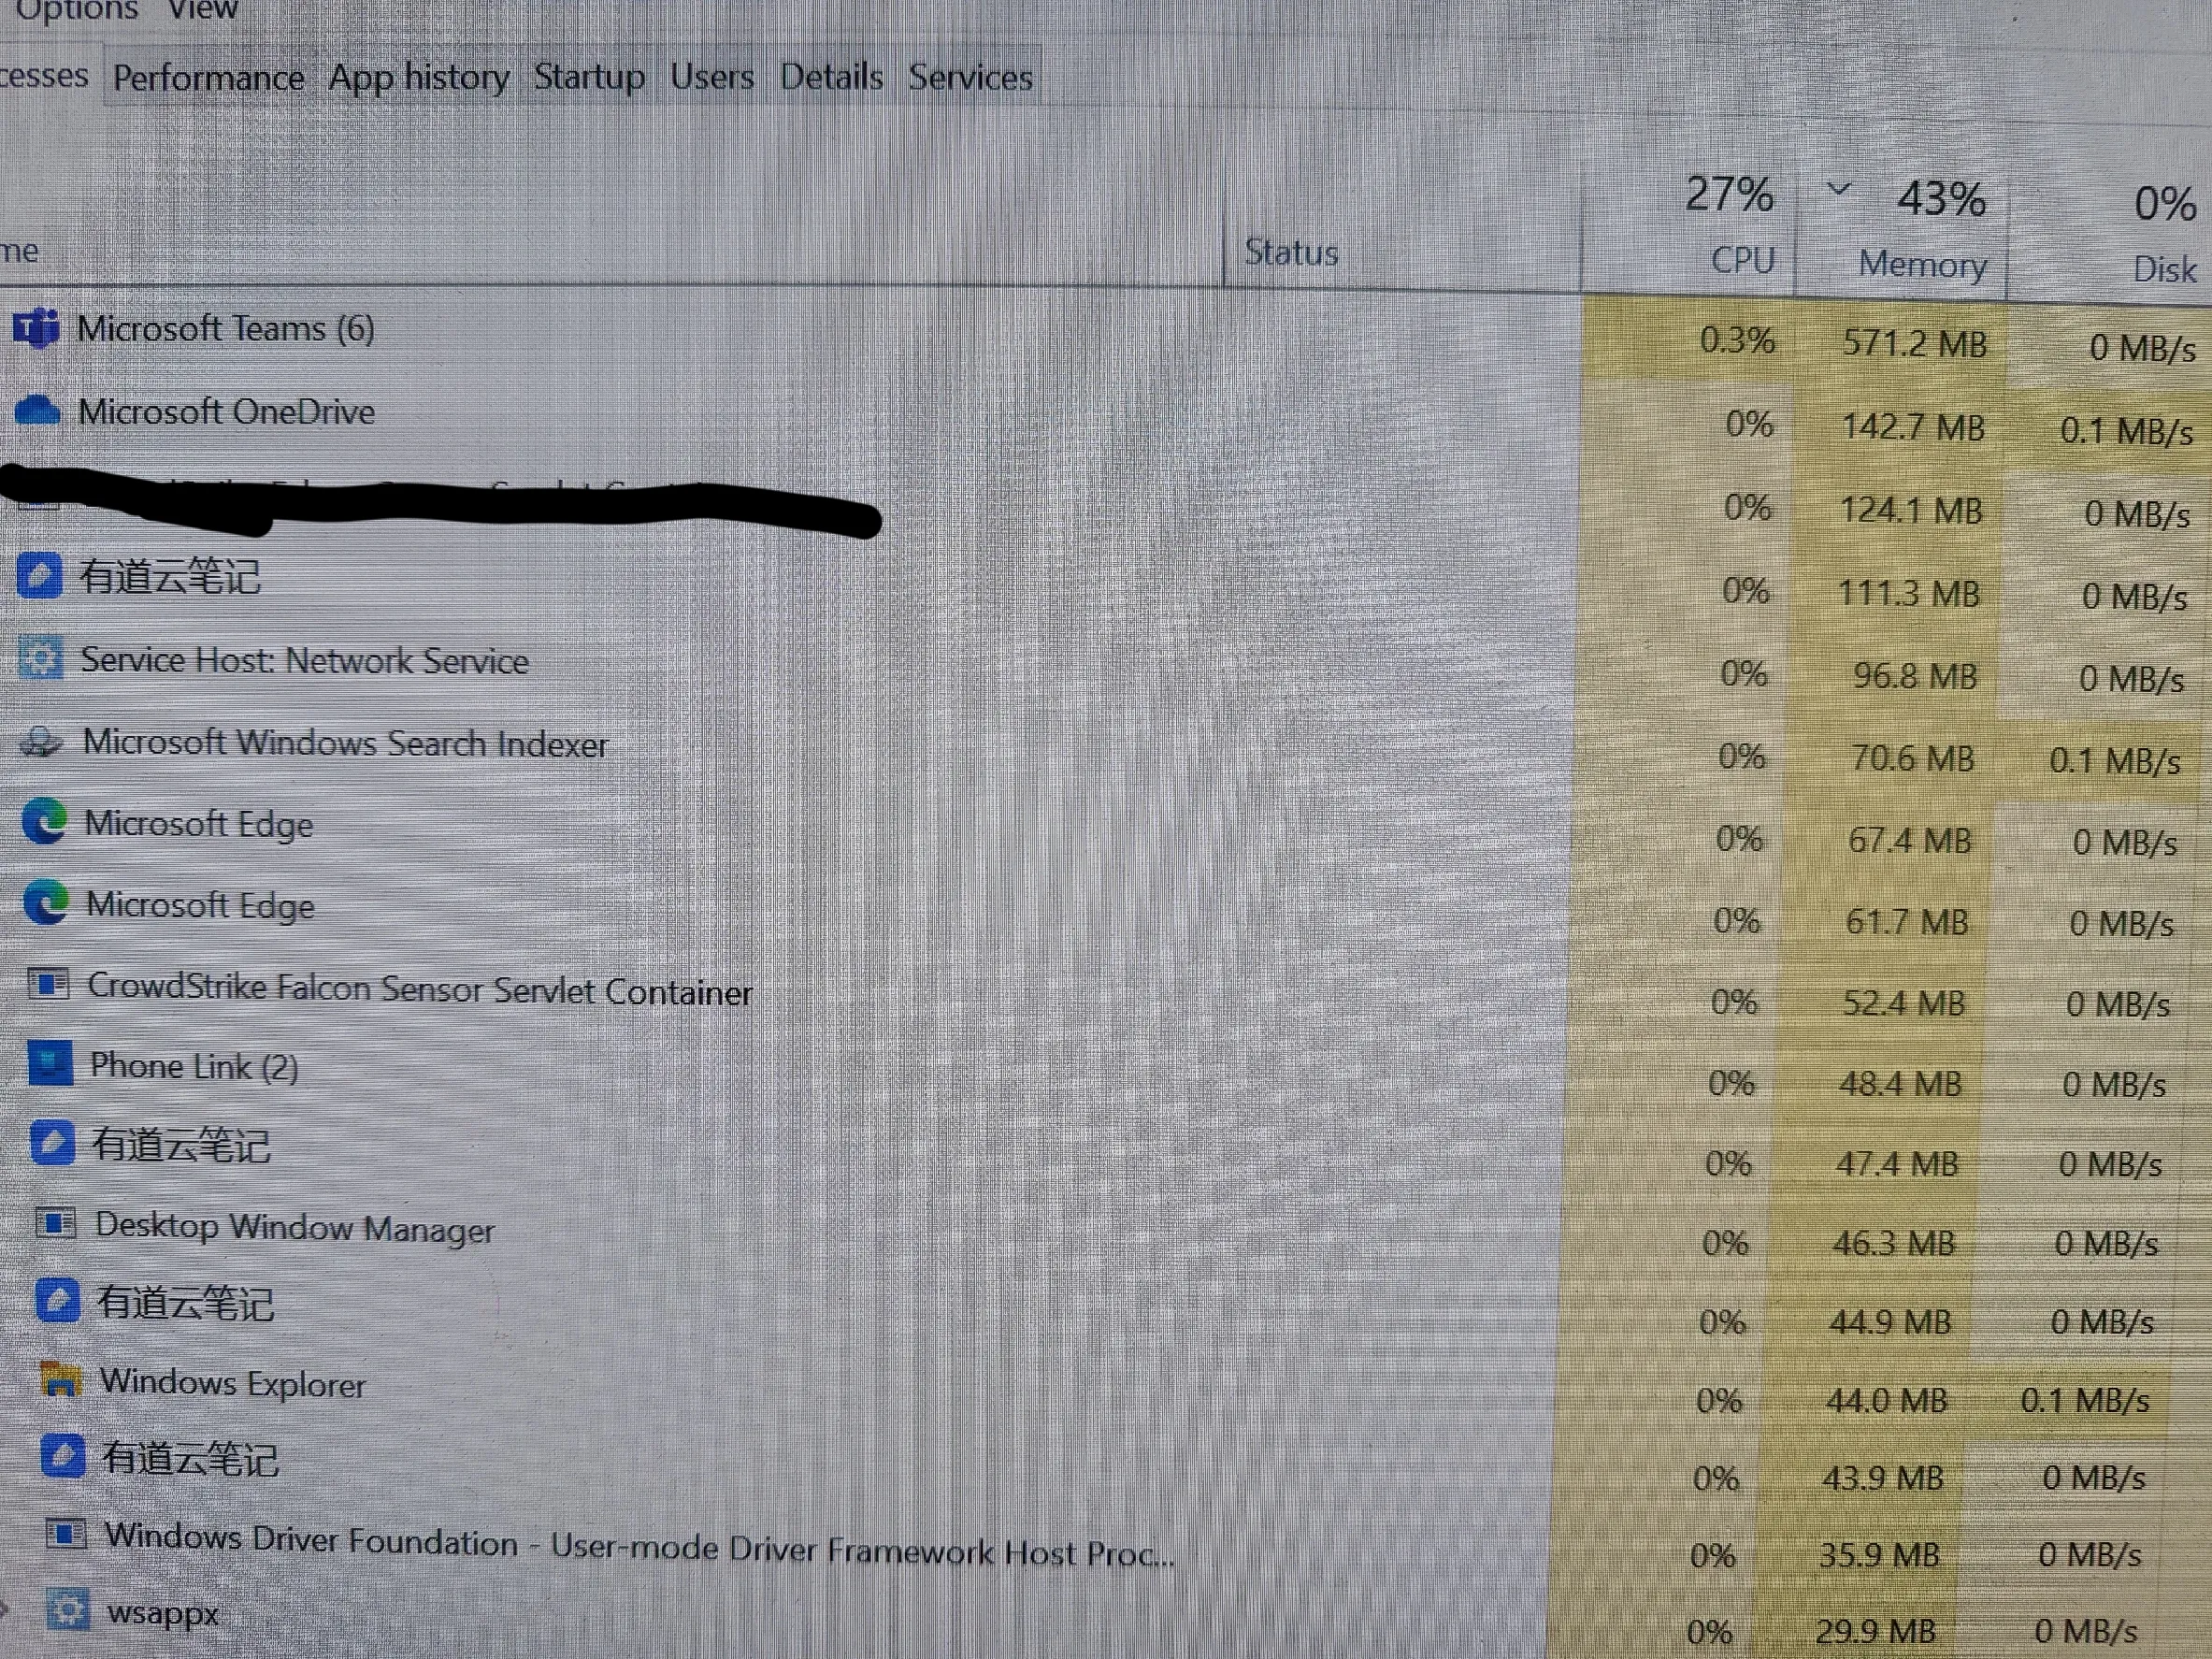2212x1659 pixels.
Task: Sort processes by the CPU column
Action: [1690, 228]
